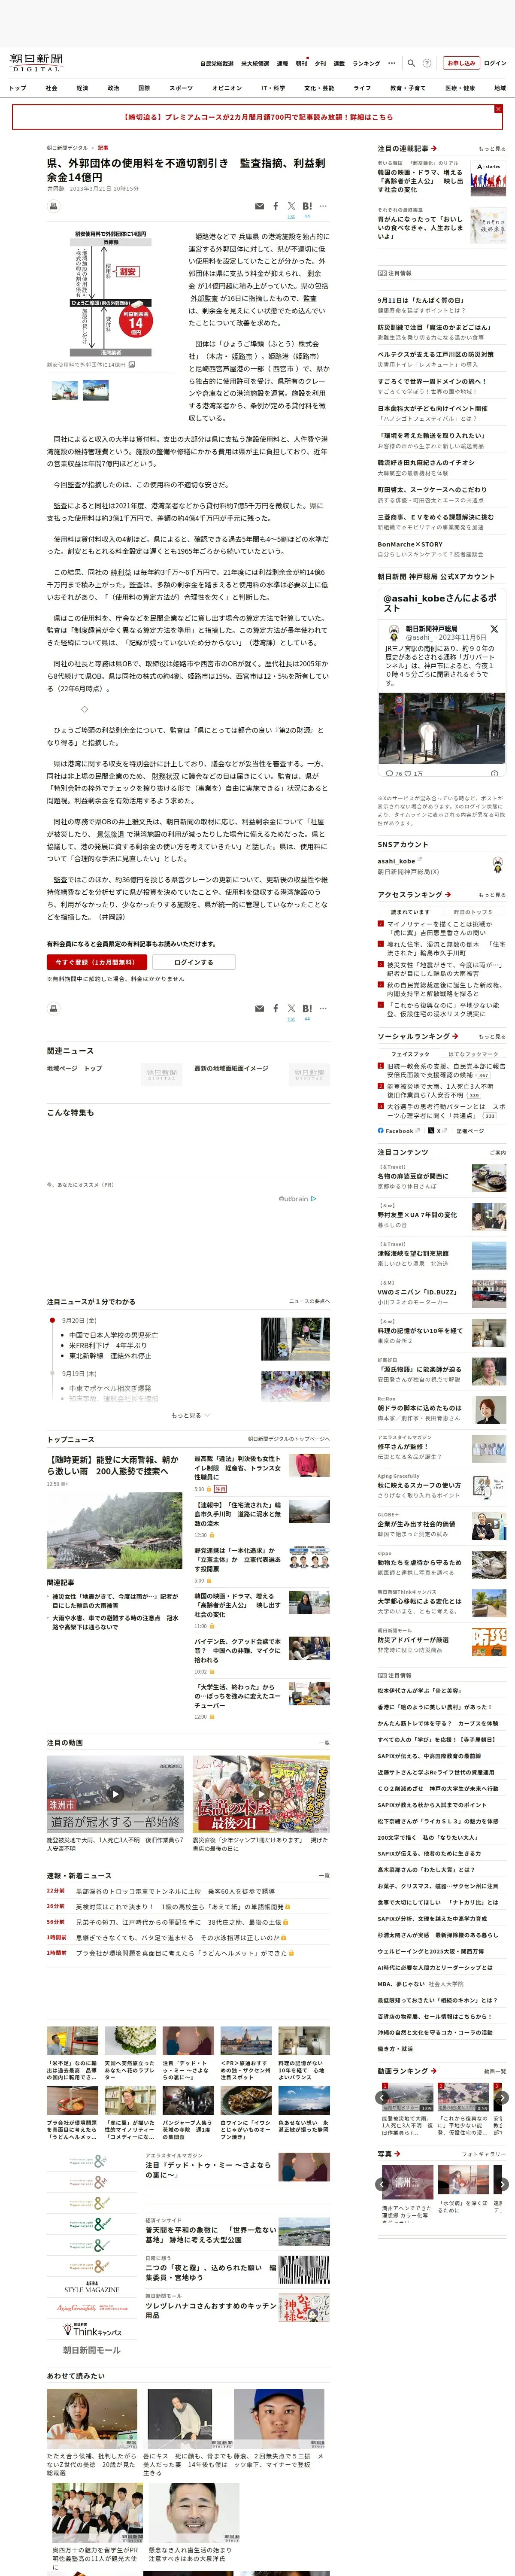This screenshot has height=2576, width=515.
Task: Click the print icon at article bottom
Action: pyautogui.click(x=53, y=1008)
